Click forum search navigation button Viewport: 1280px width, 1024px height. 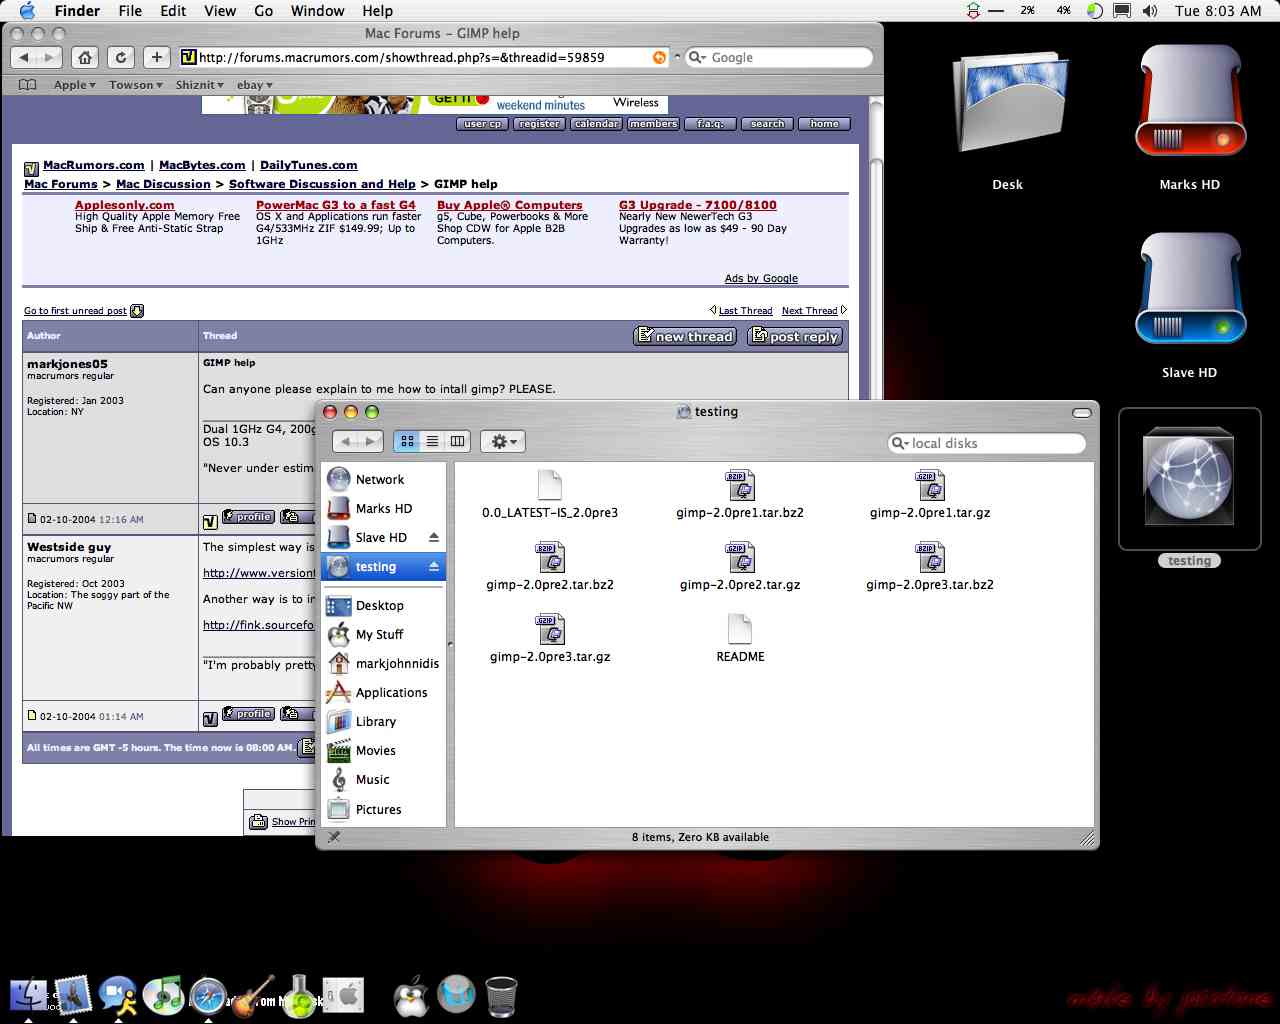[767, 124]
